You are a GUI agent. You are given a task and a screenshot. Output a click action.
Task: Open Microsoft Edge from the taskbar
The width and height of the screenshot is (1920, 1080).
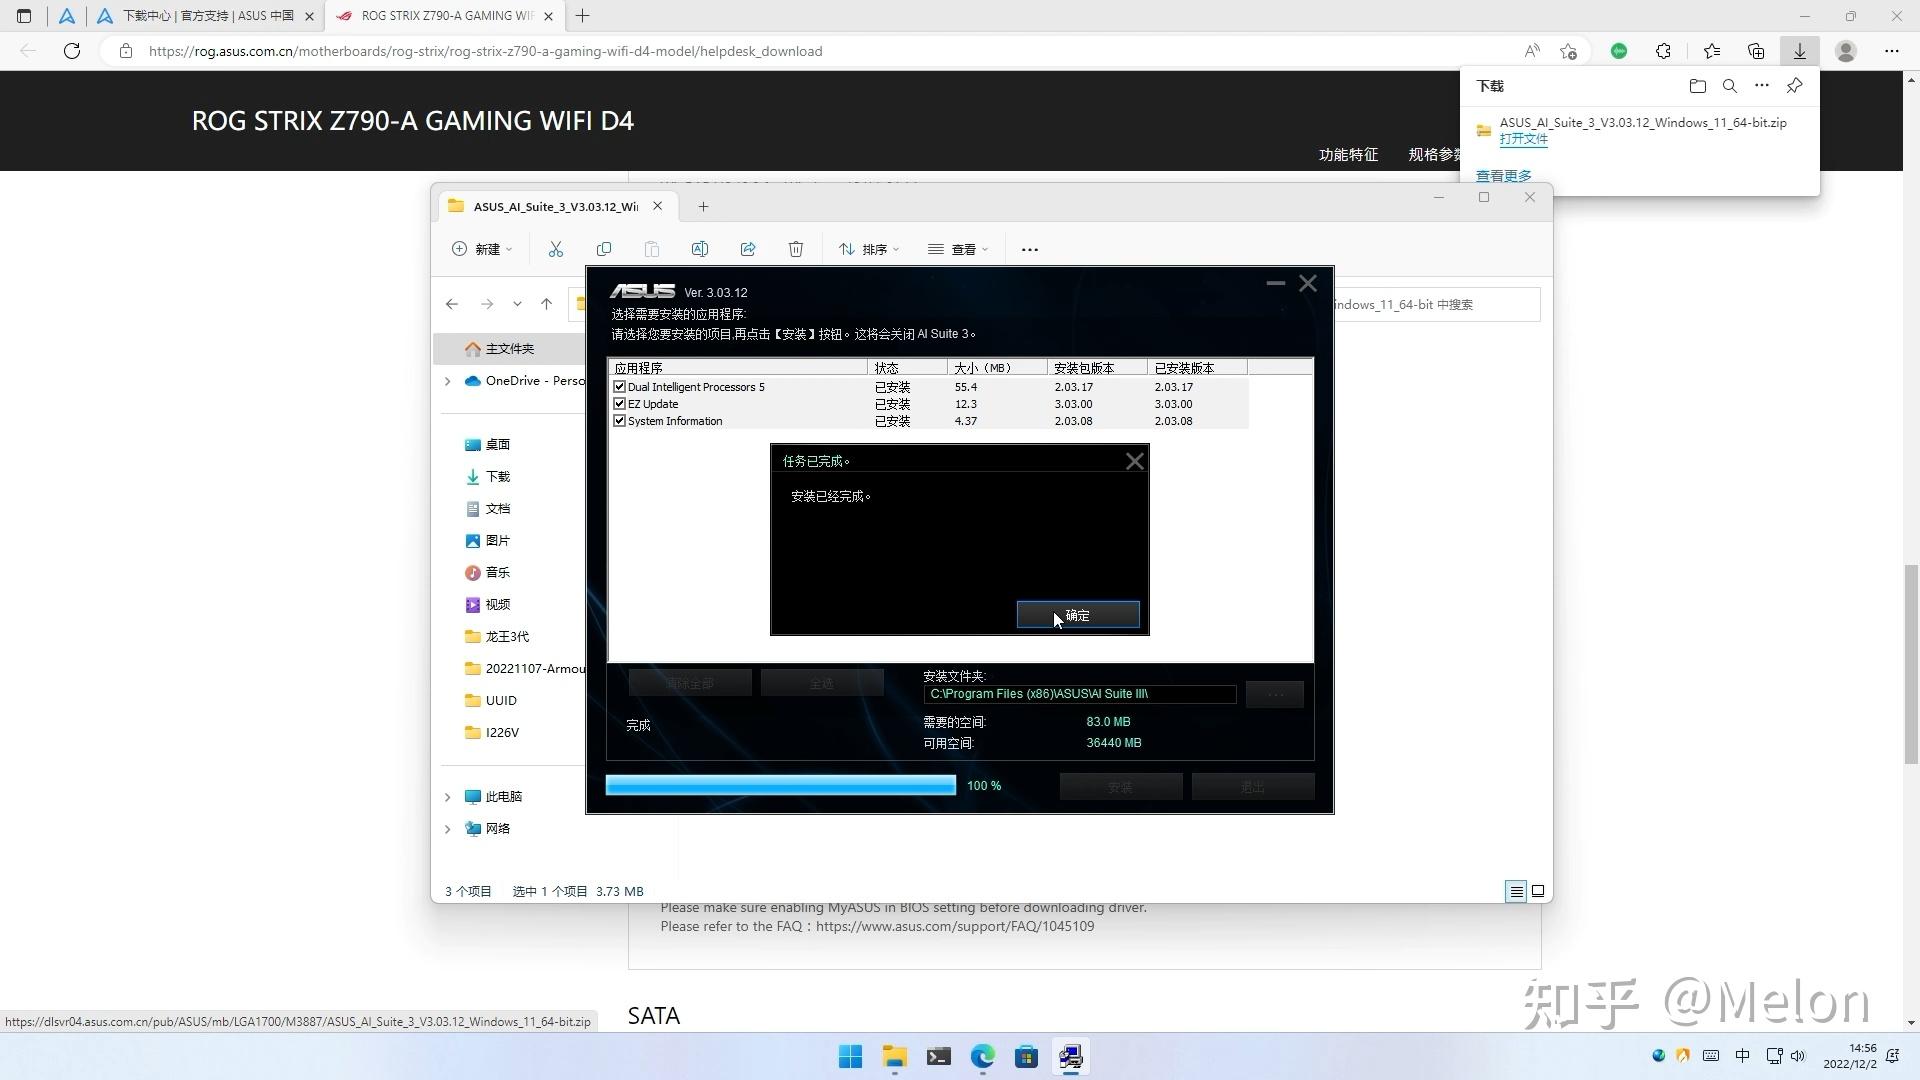(x=983, y=1057)
